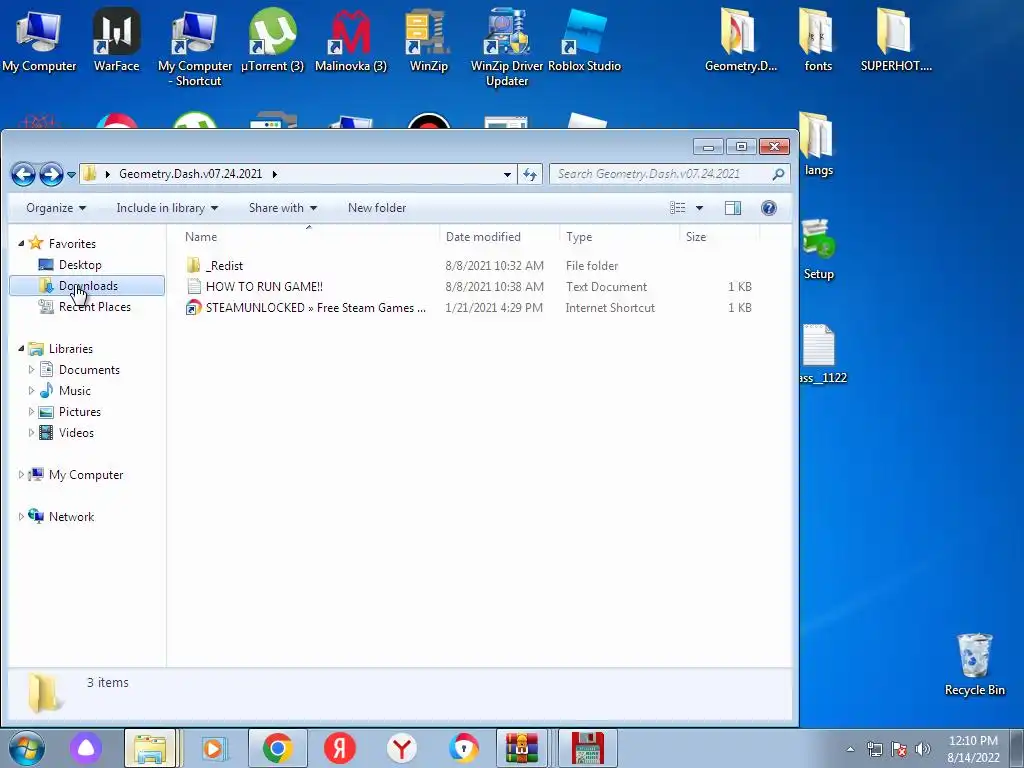
Task: Open the address bar history dropdown
Action: 507,174
